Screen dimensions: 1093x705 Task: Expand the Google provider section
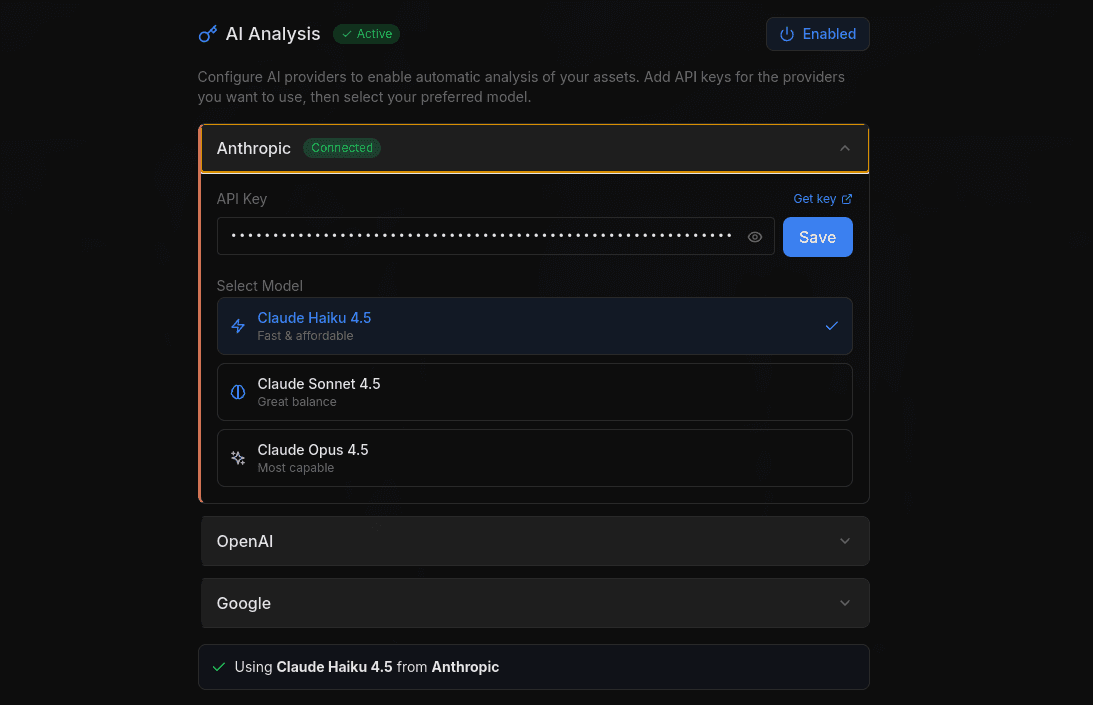[x=534, y=603]
